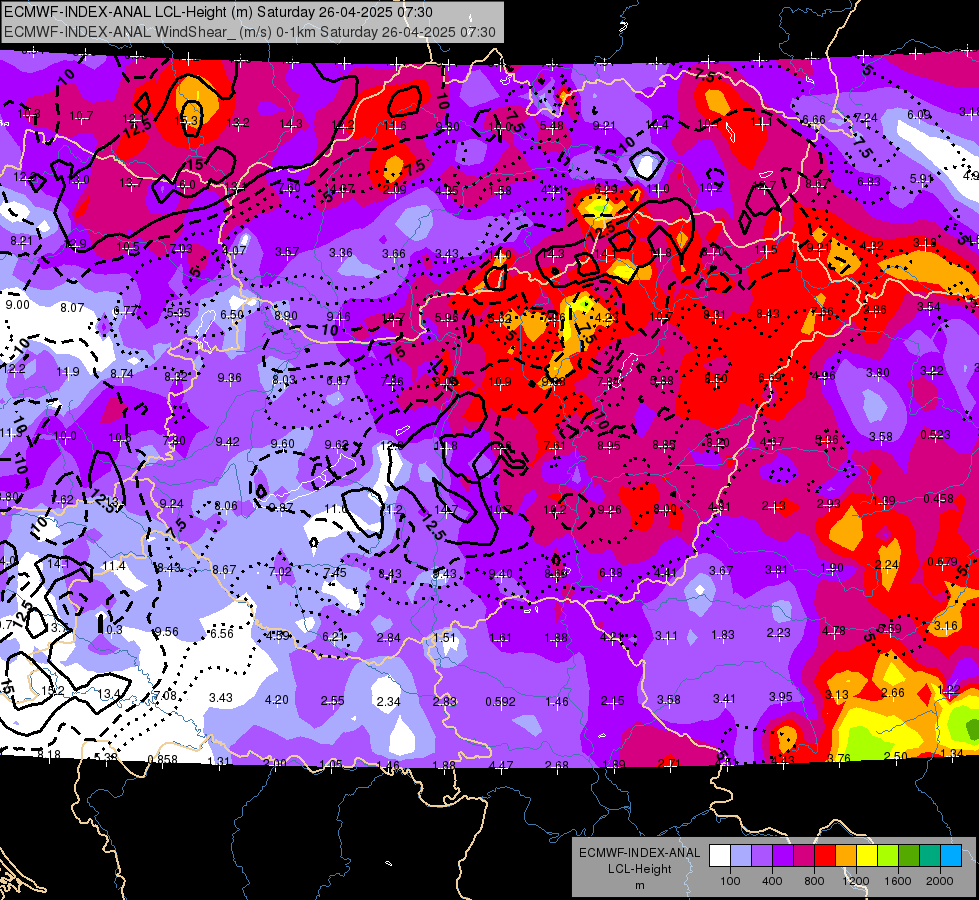This screenshot has height=900, width=979.
Task: Click the legend scale label 100
Action: click(x=730, y=881)
